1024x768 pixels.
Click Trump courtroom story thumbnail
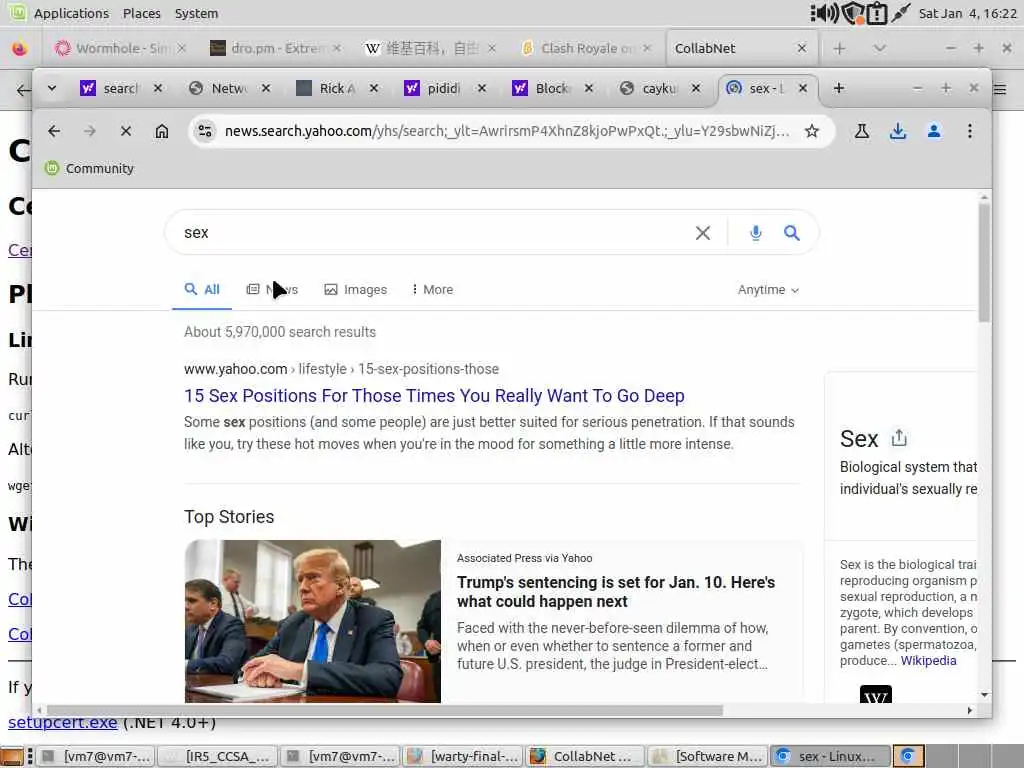313,621
